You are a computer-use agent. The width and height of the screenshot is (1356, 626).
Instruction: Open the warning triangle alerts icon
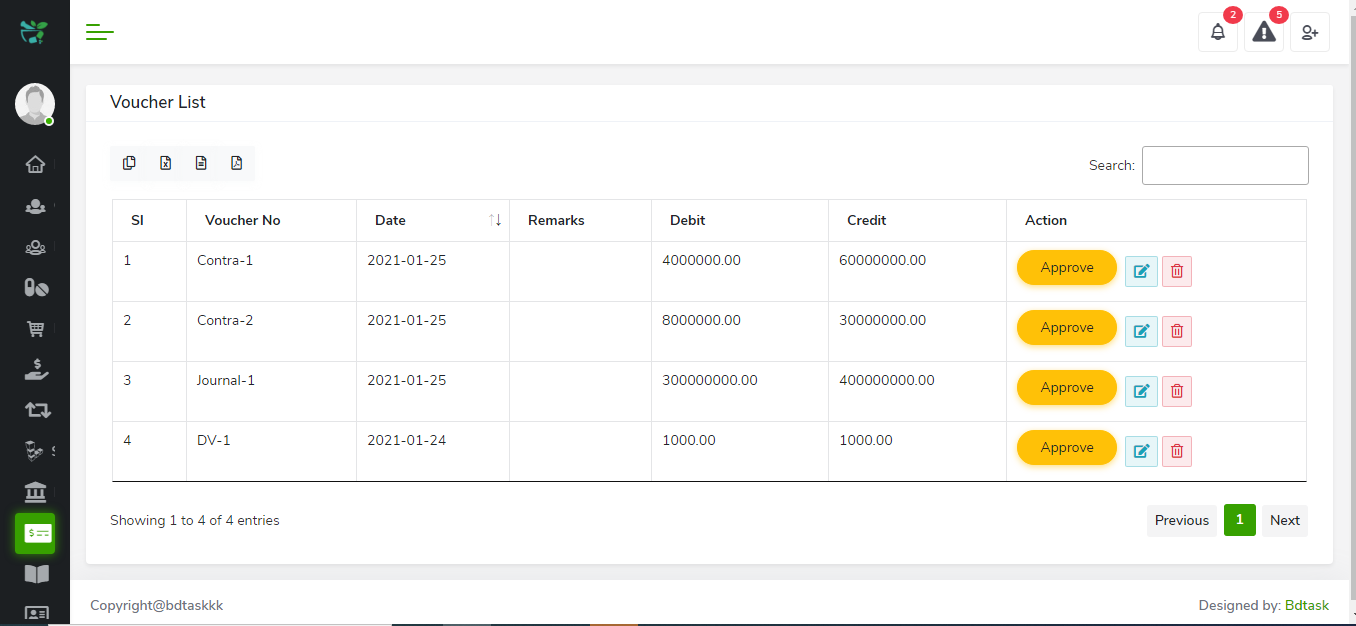[x=1264, y=32]
